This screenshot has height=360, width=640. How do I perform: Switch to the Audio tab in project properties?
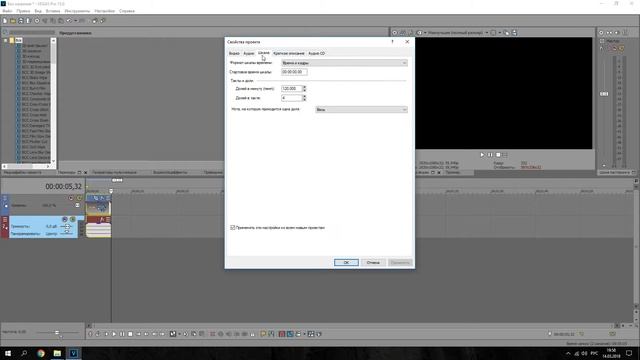point(249,53)
